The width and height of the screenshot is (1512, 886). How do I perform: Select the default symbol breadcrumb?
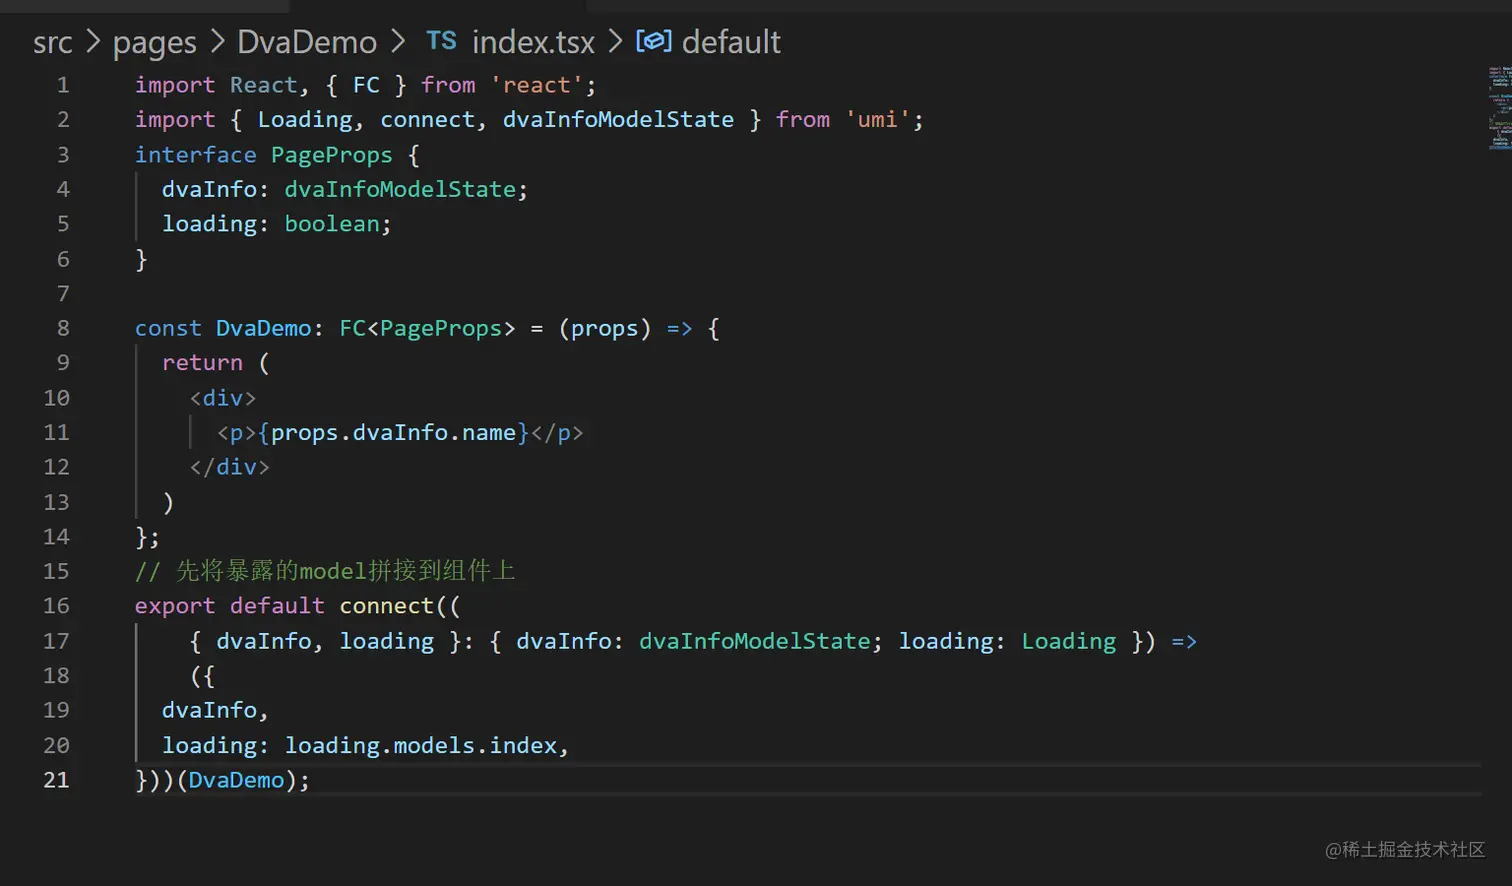point(731,42)
